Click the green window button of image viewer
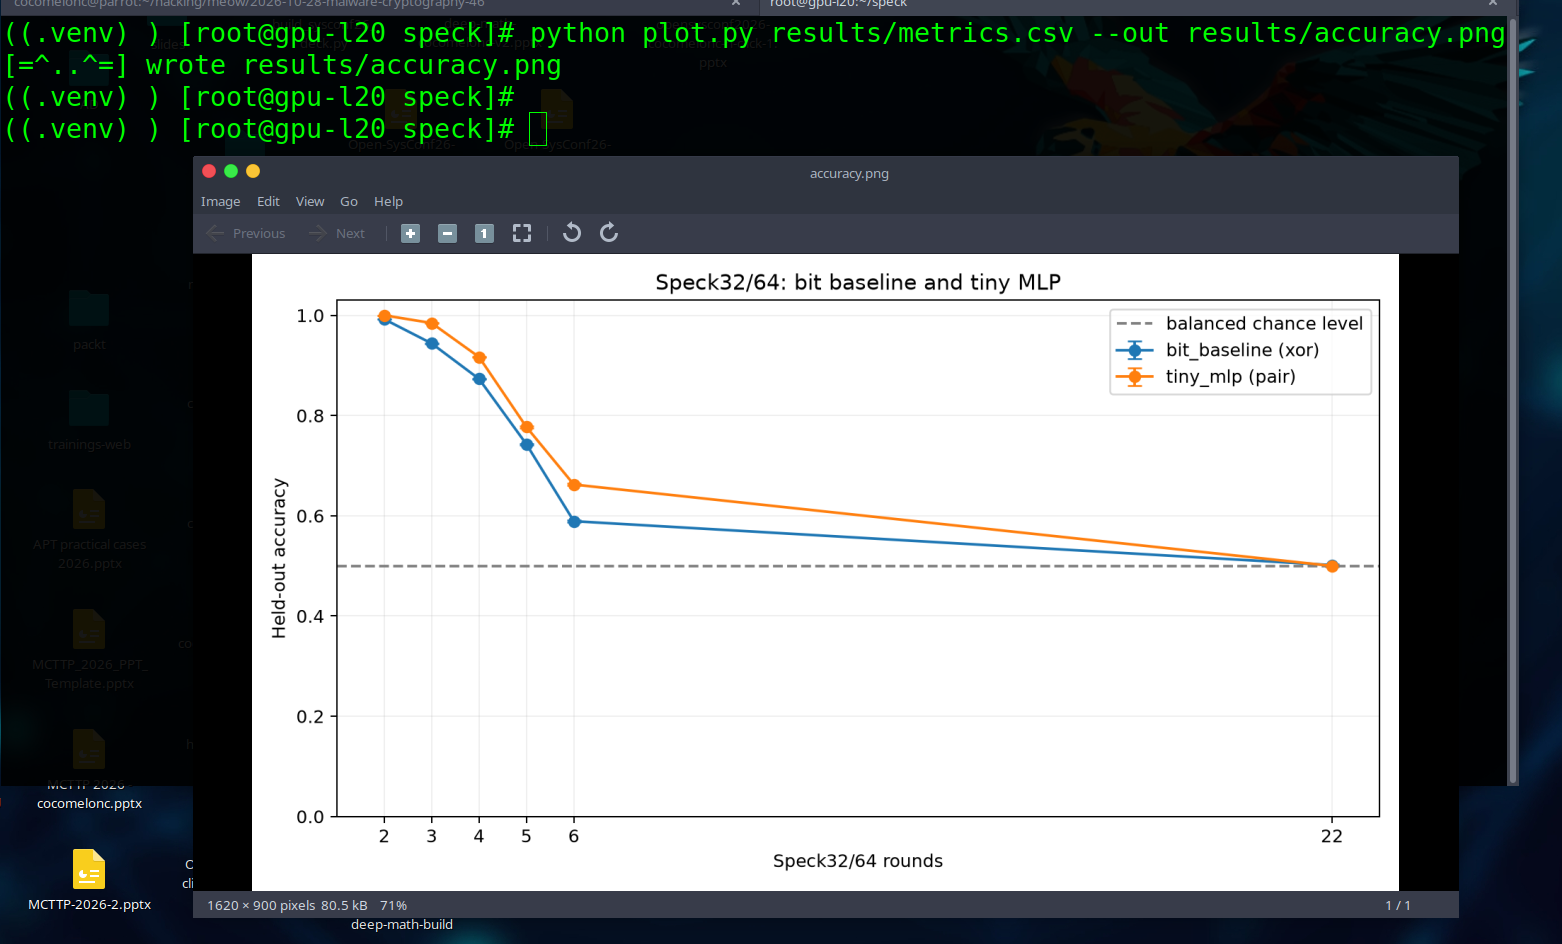The width and height of the screenshot is (1562, 944). pos(231,171)
